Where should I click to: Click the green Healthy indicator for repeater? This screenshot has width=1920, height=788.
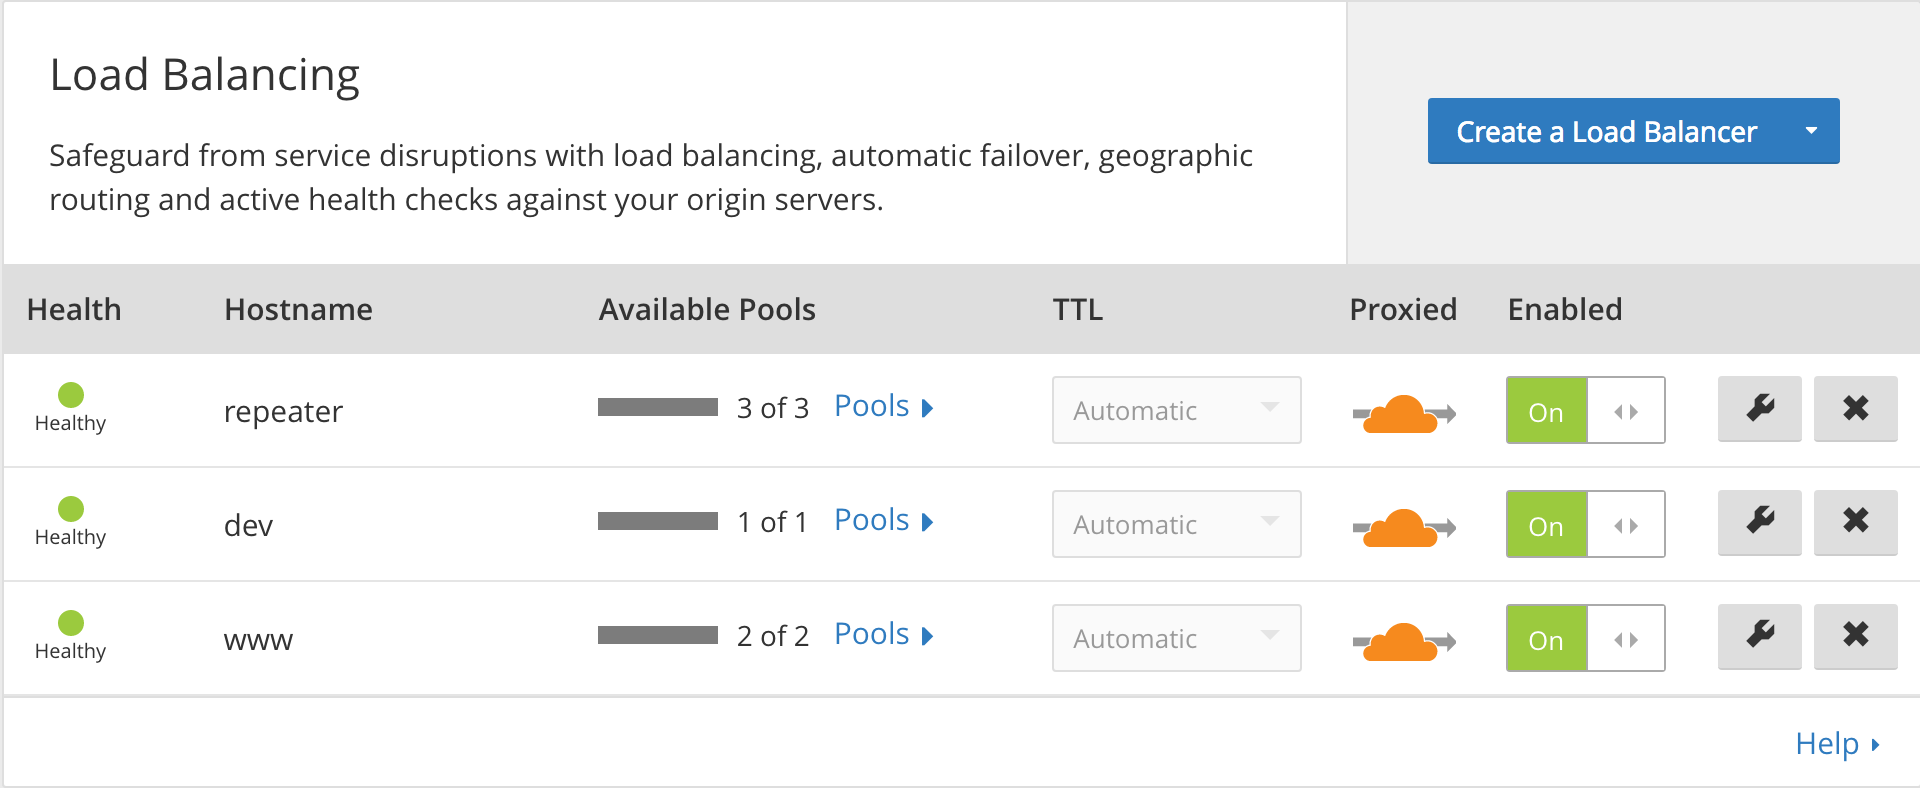pyautogui.click(x=71, y=395)
